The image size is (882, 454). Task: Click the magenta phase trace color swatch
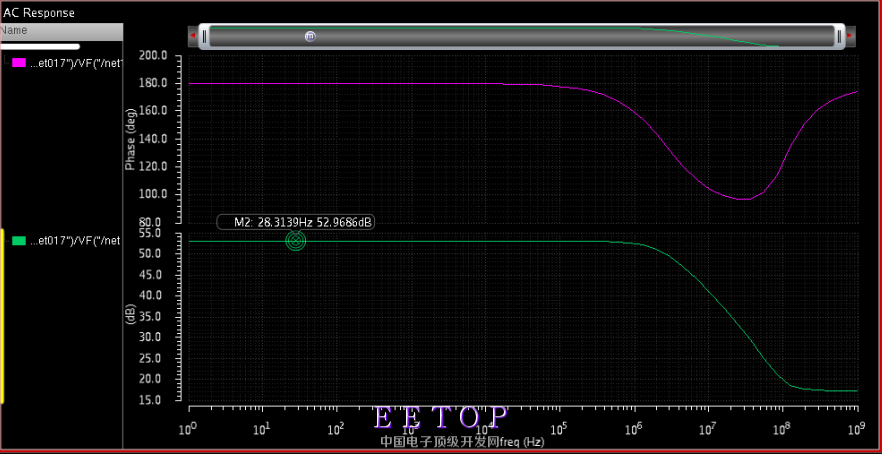[19, 63]
